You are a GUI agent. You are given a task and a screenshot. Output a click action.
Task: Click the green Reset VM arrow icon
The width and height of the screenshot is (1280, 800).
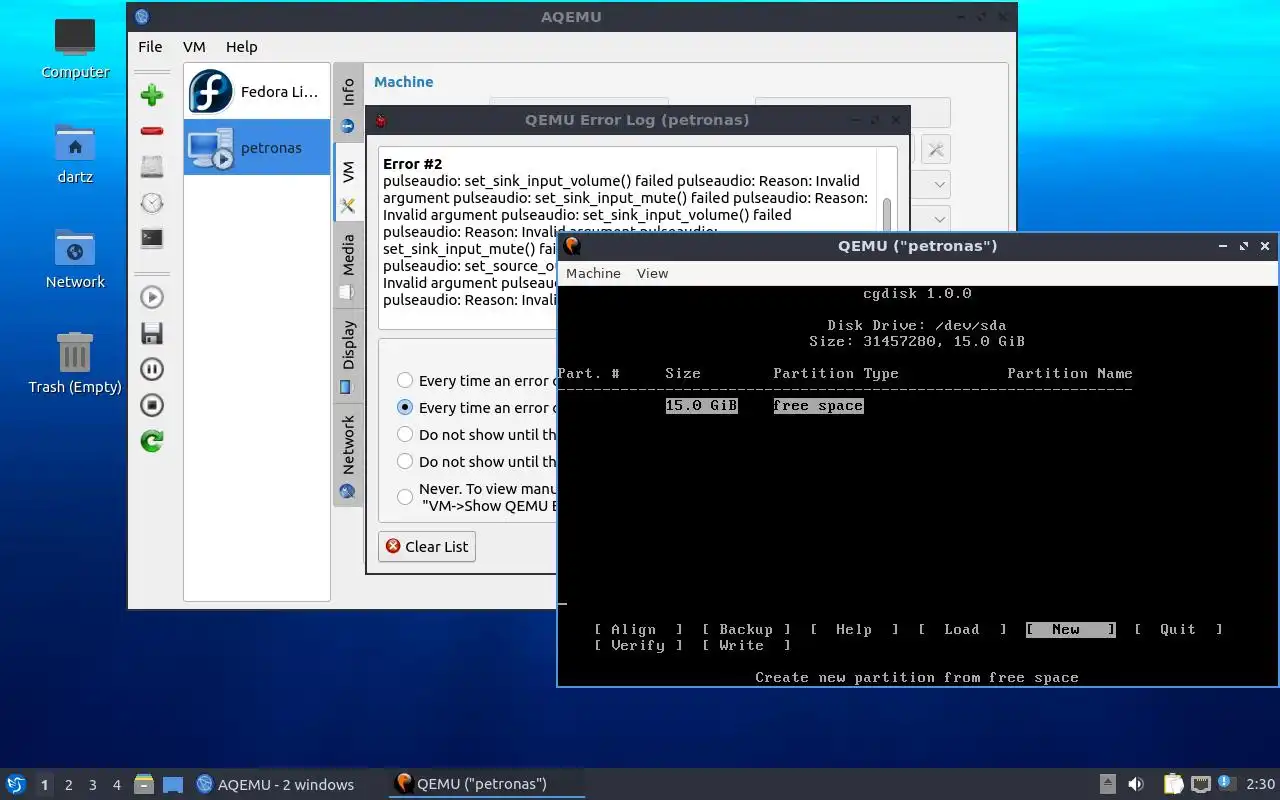(152, 441)
